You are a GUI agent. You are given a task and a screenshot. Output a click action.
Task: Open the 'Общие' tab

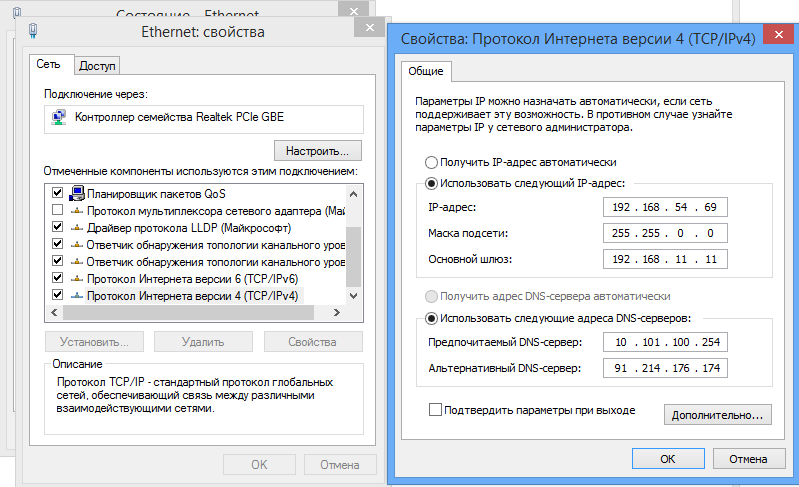(427, 72)
